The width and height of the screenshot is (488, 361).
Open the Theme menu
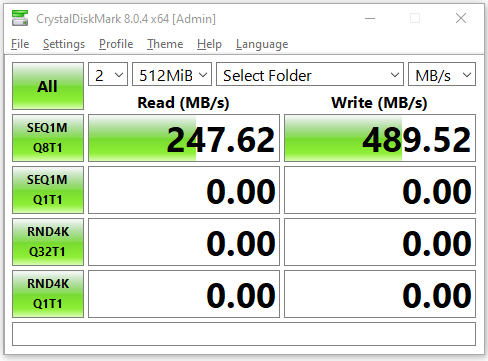click(x=165, y=44)
